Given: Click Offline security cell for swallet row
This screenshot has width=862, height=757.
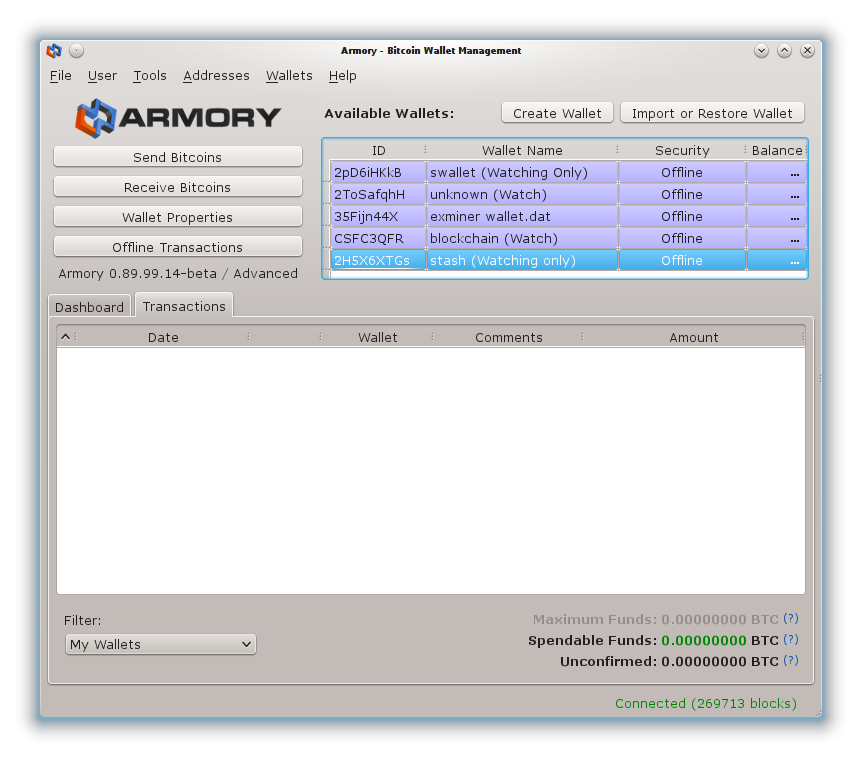Looking at the screenshot, I should coord(682,172).
